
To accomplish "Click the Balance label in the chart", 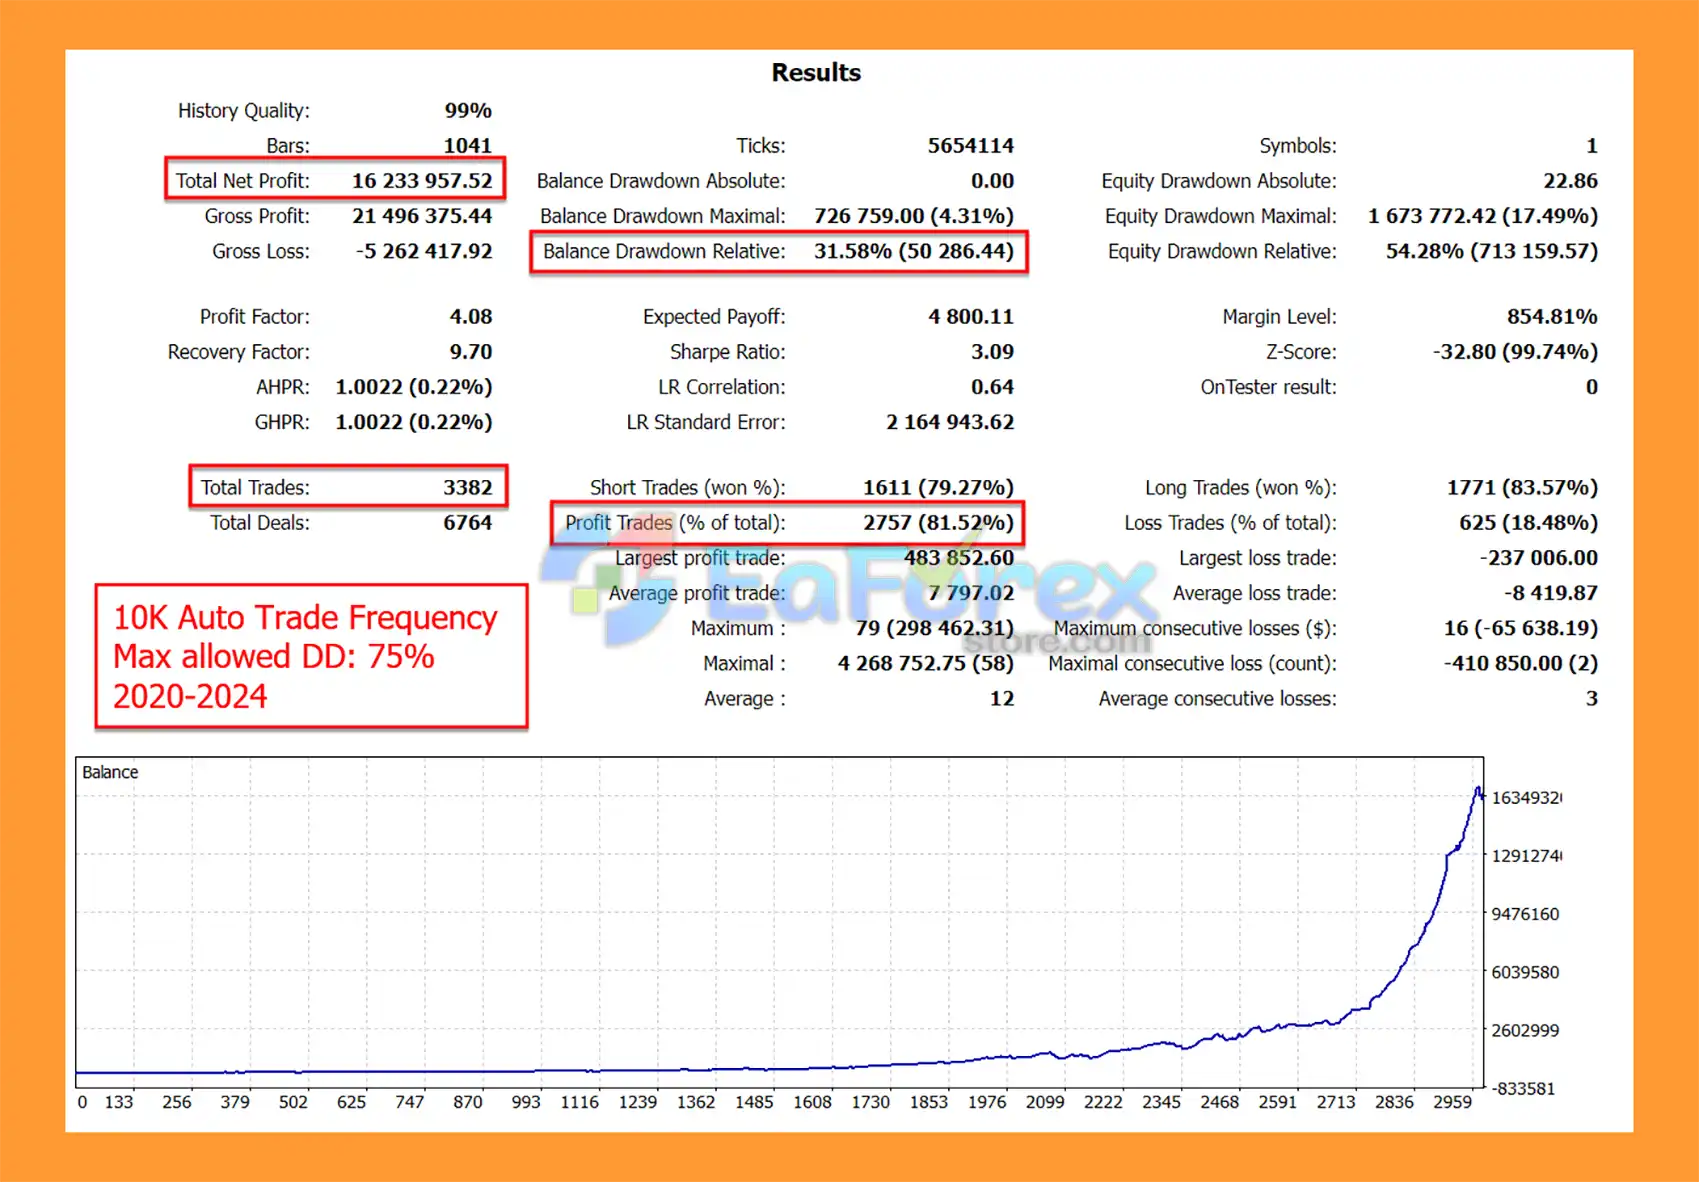I will (x=110, y=772).
